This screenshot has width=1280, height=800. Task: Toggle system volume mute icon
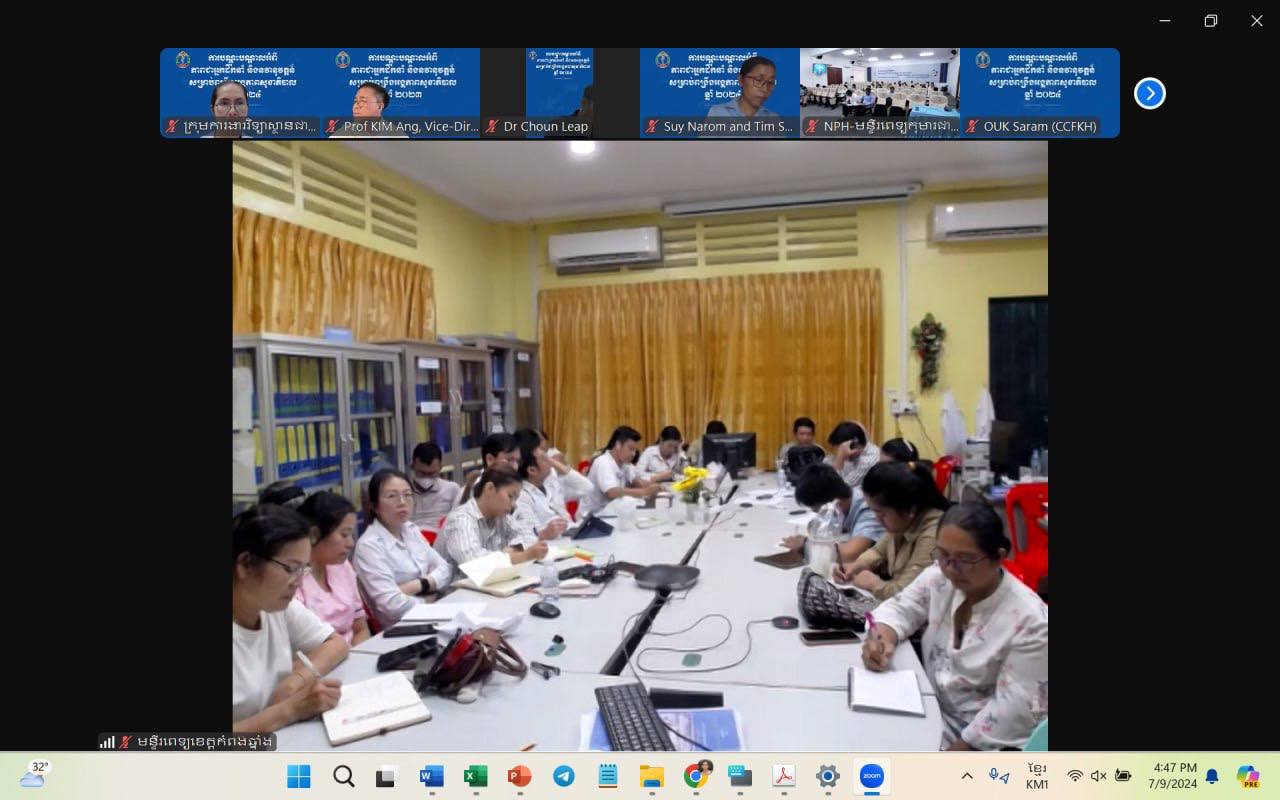(x=1099, y=776)
